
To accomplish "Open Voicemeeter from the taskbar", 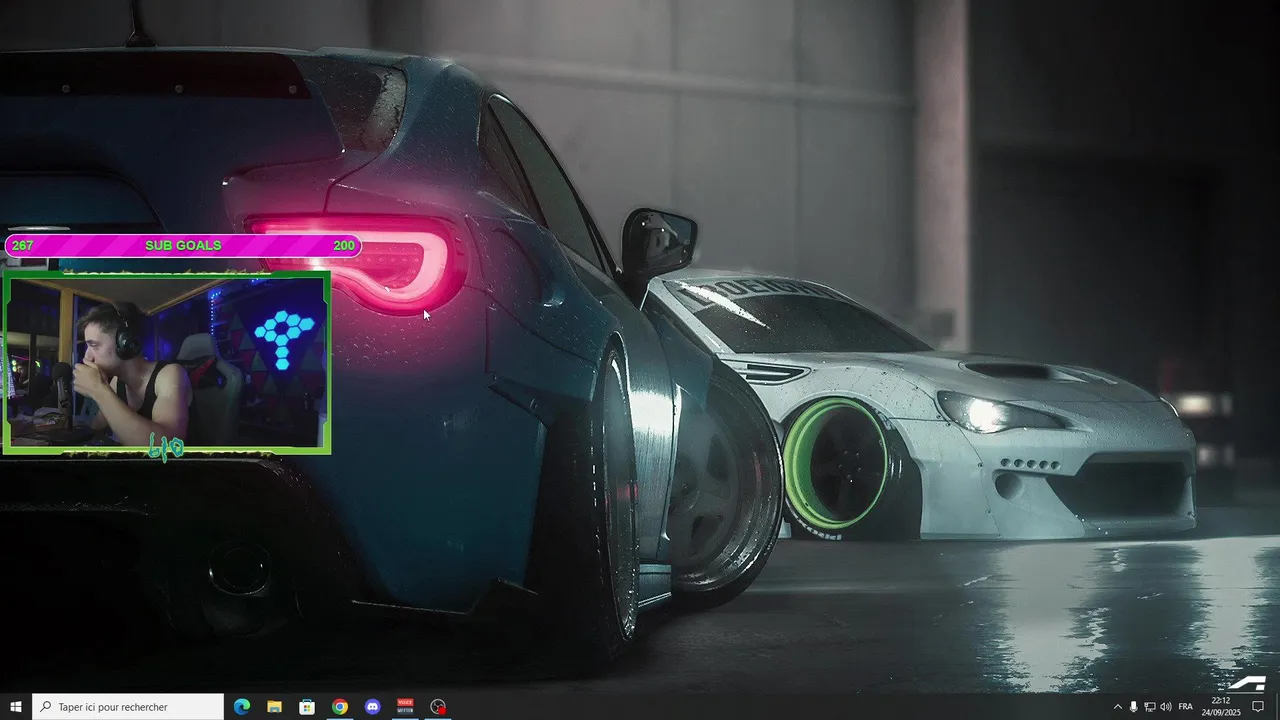I will click(405, 707).
